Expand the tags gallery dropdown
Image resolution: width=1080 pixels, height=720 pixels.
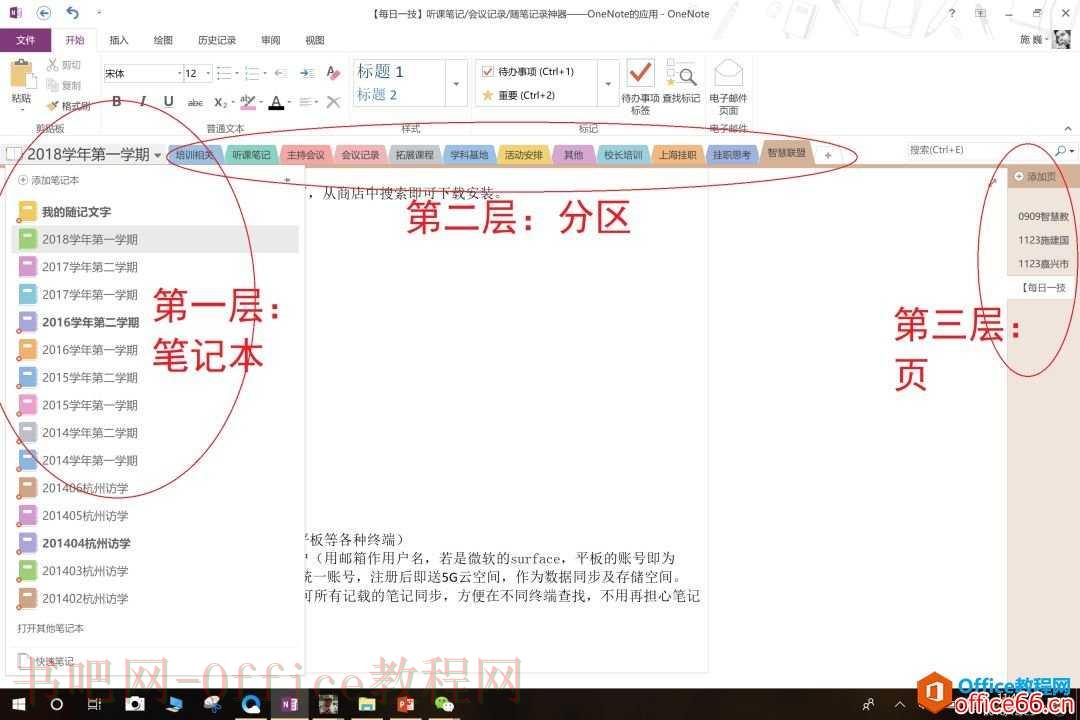[x=608, y=83]
